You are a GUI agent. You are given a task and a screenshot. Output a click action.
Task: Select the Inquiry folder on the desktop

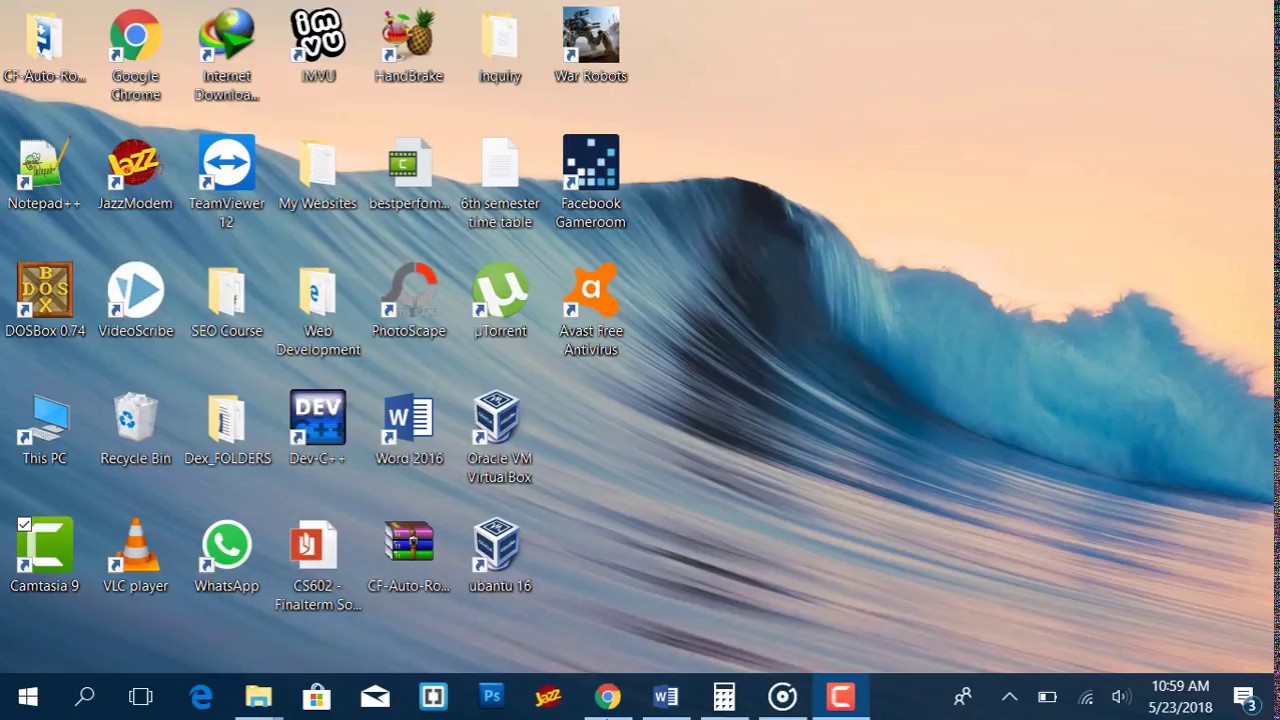coord(500,47)
